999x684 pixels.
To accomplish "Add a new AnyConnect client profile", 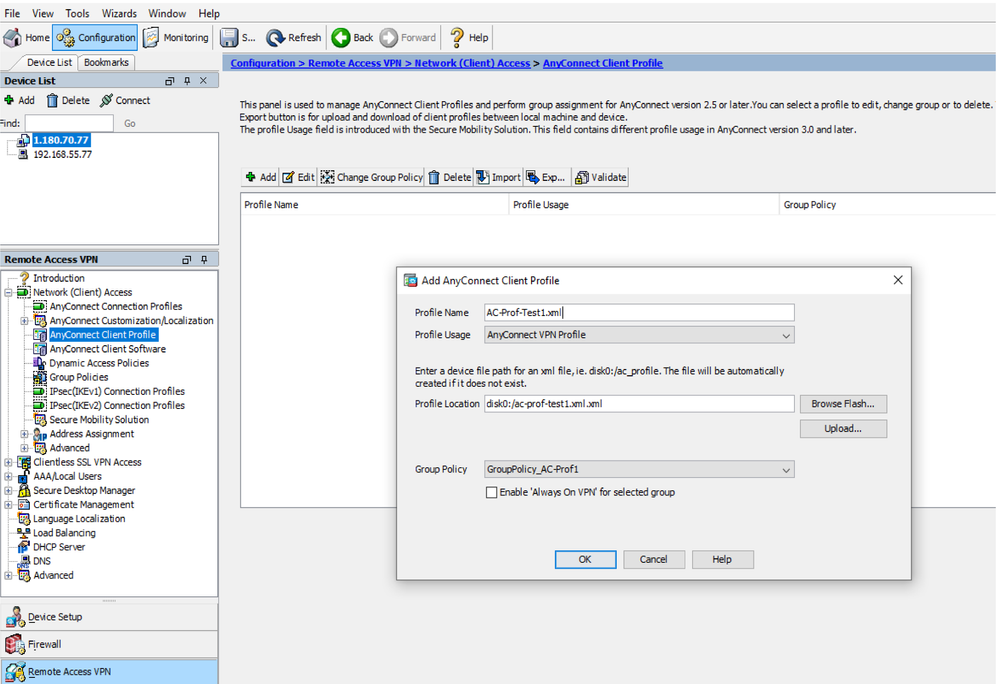I will pyautogui.click(x=261, y=177).
